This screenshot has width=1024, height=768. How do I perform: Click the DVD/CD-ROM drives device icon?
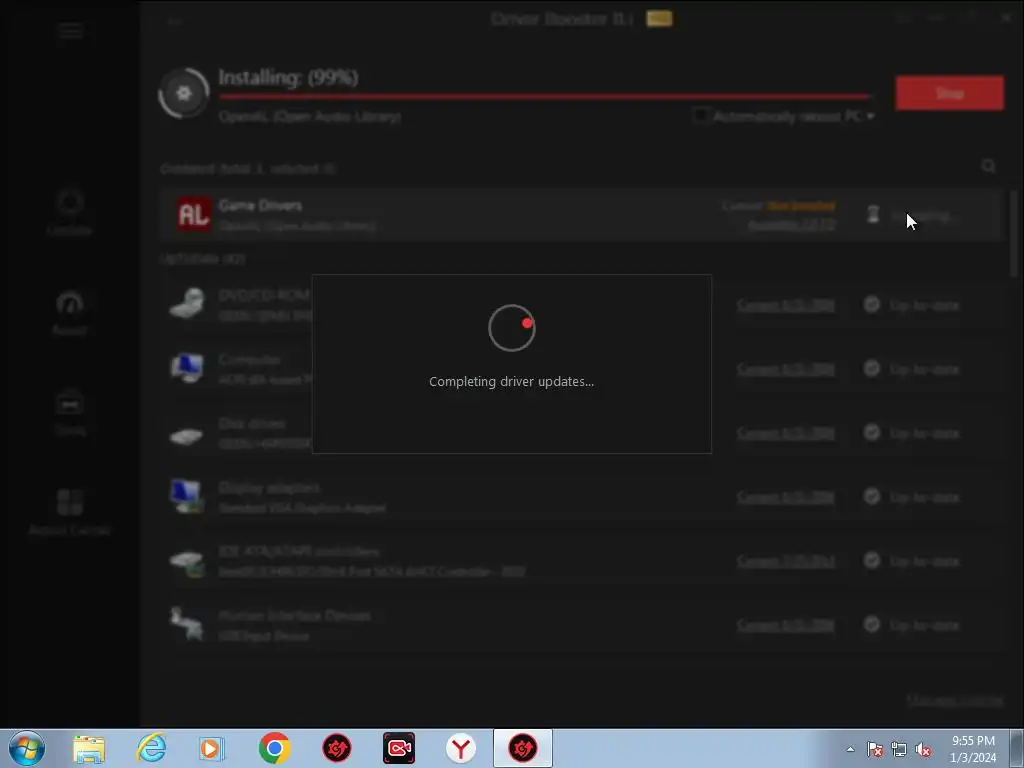point(187,304)
